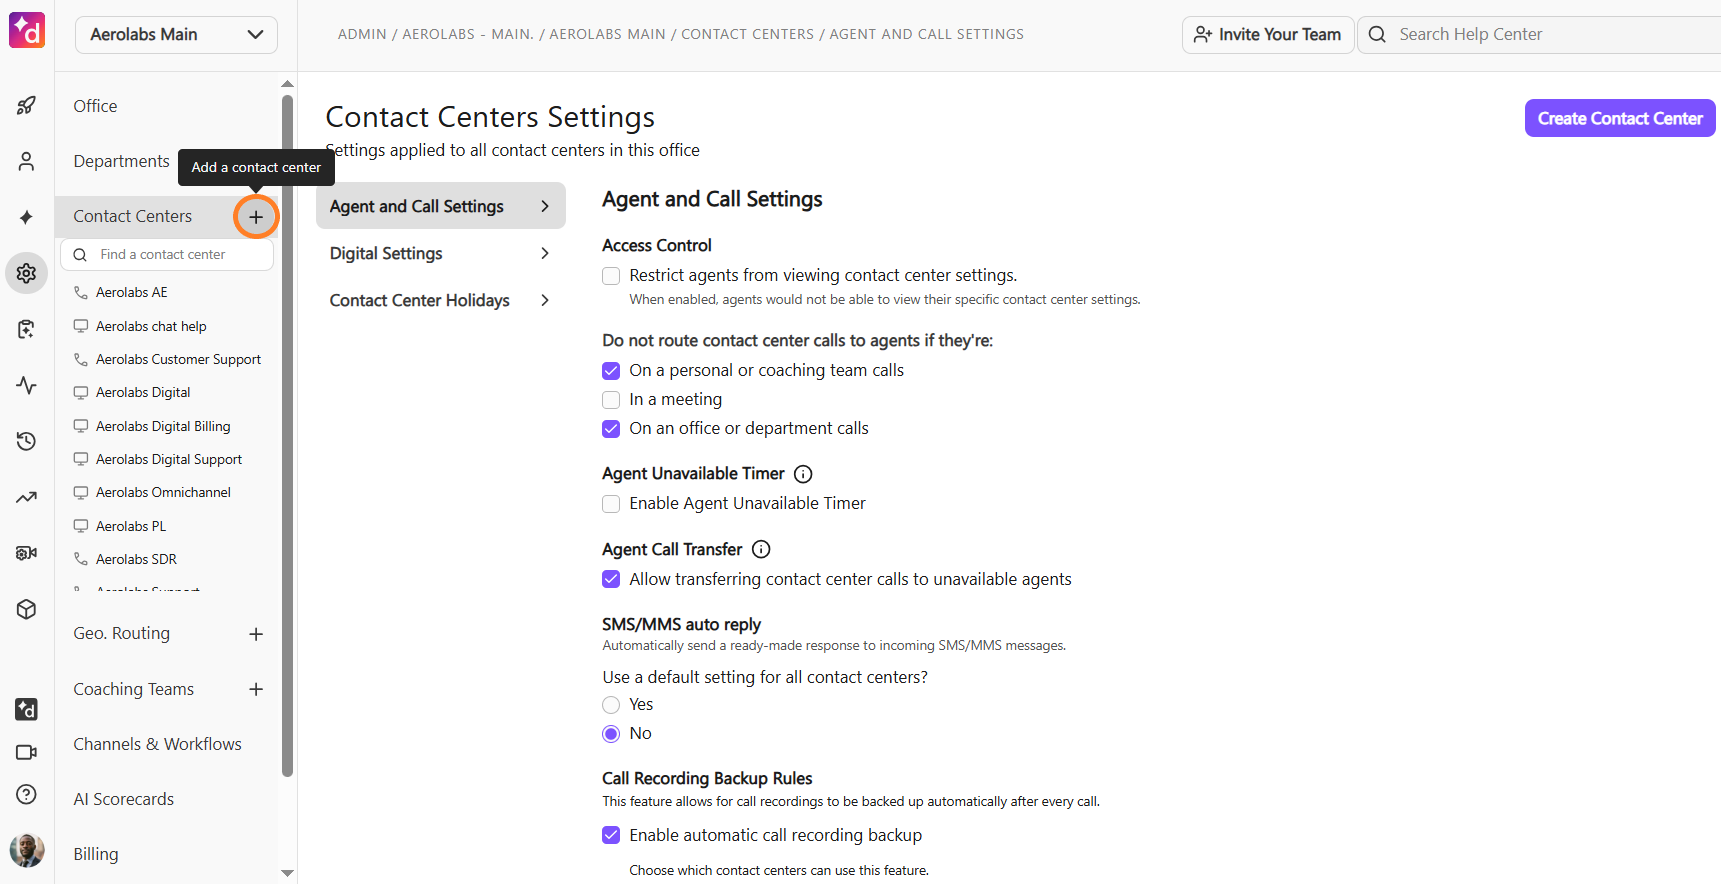
Task: Click Create Contact Center button
Action: (x=1620, y=118)
